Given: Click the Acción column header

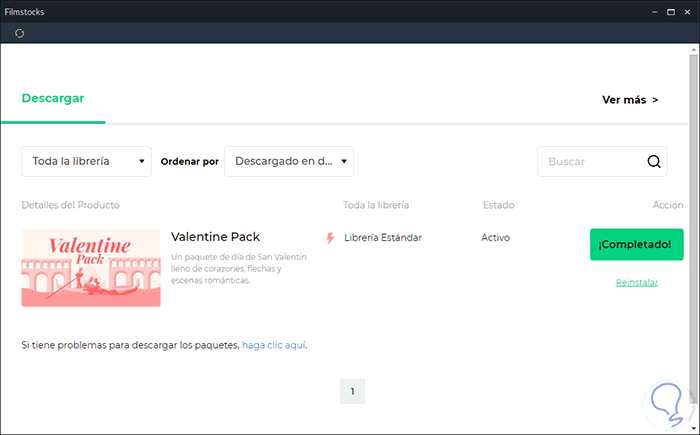Looking at the screenshot, I should (668, 205).
